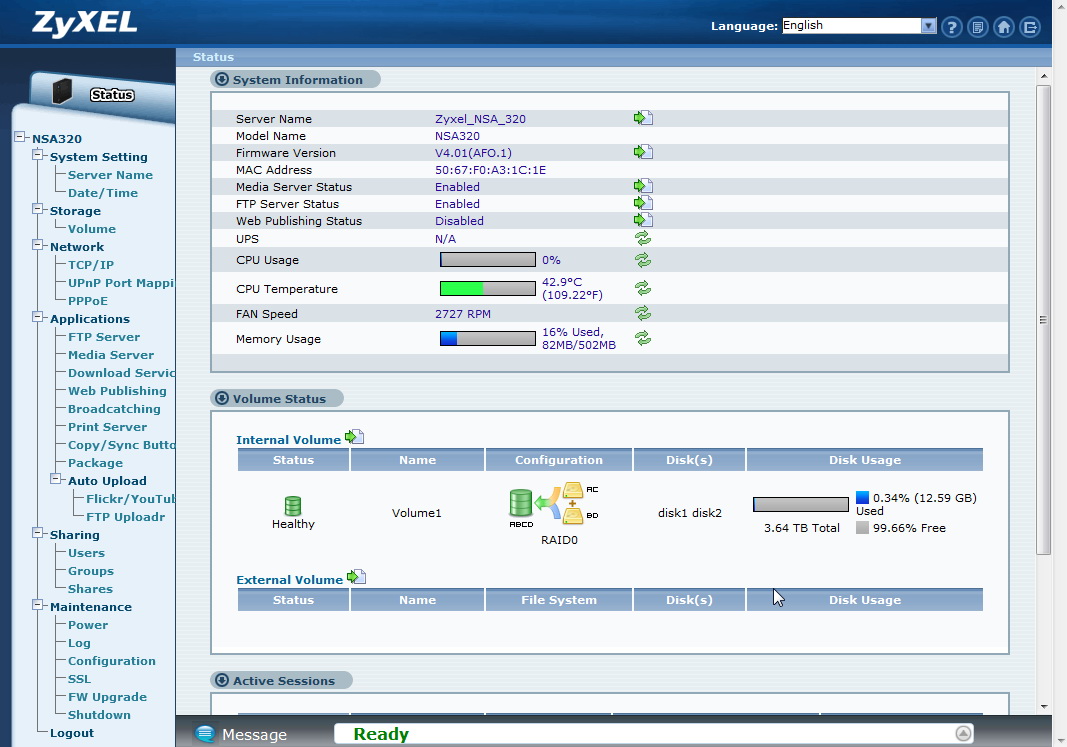Open TCP/IP network settings

91,265
